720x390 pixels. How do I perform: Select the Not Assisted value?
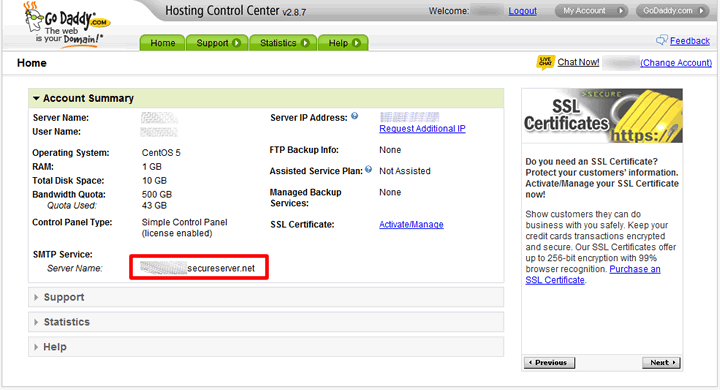pyautogui.click(x=405, y=171)
